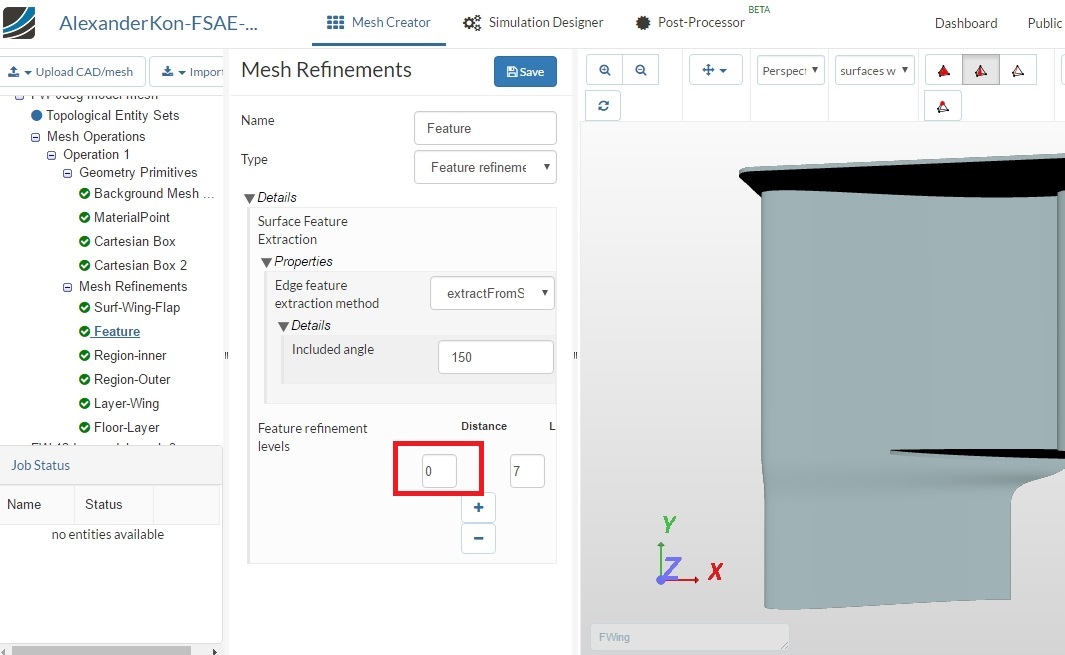
Task: Collapse the Properties section triangle
Action: 266,262
